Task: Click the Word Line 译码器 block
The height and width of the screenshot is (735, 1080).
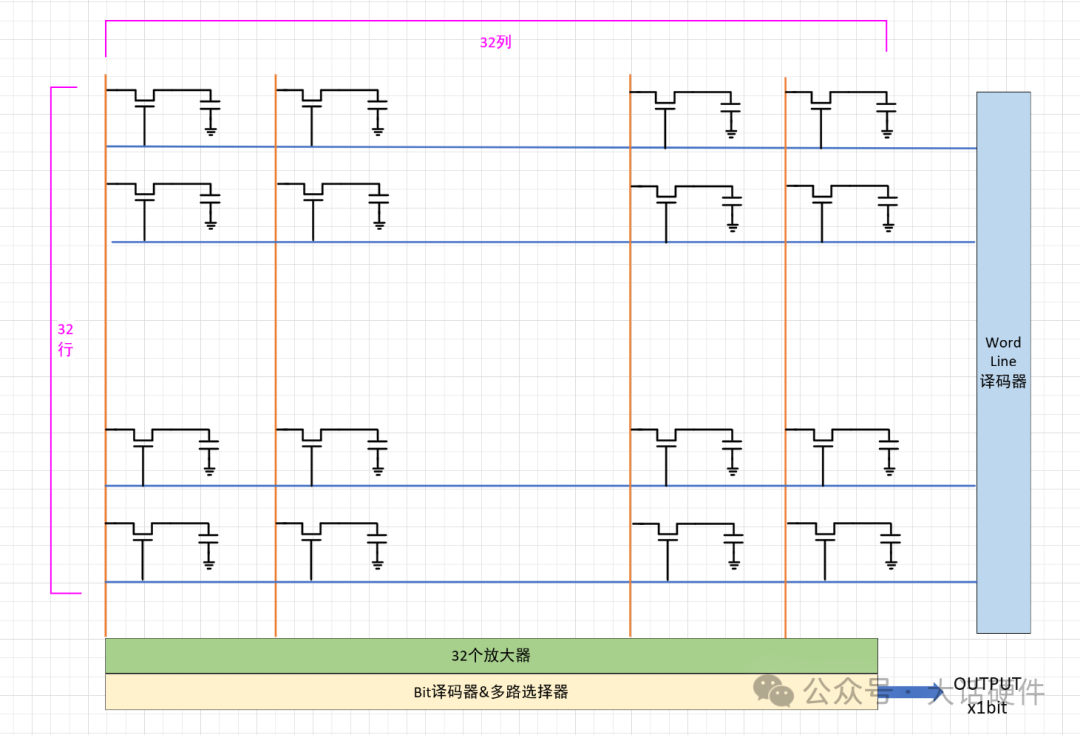Action: (1003, 362)
